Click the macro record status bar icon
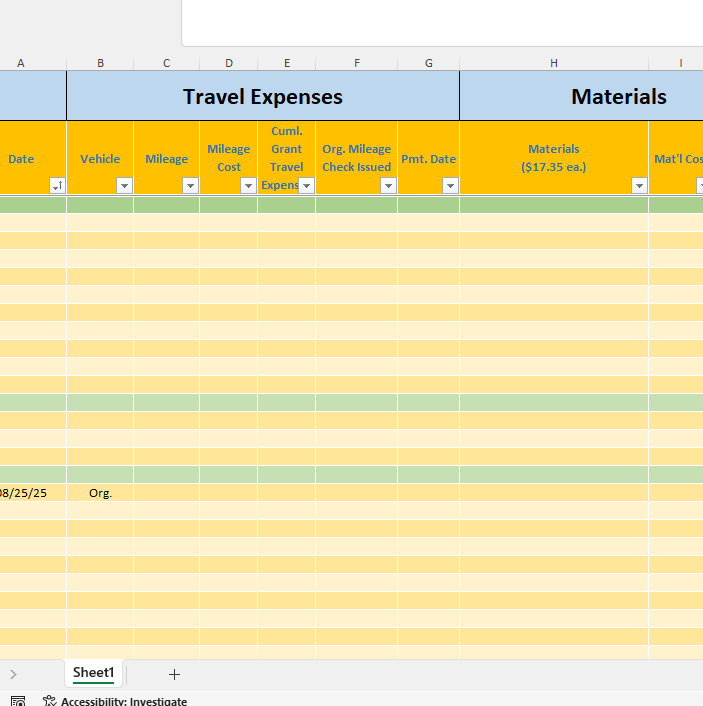Image resolution: width=703 pixels, height=706 pixels. coord(18,701)
